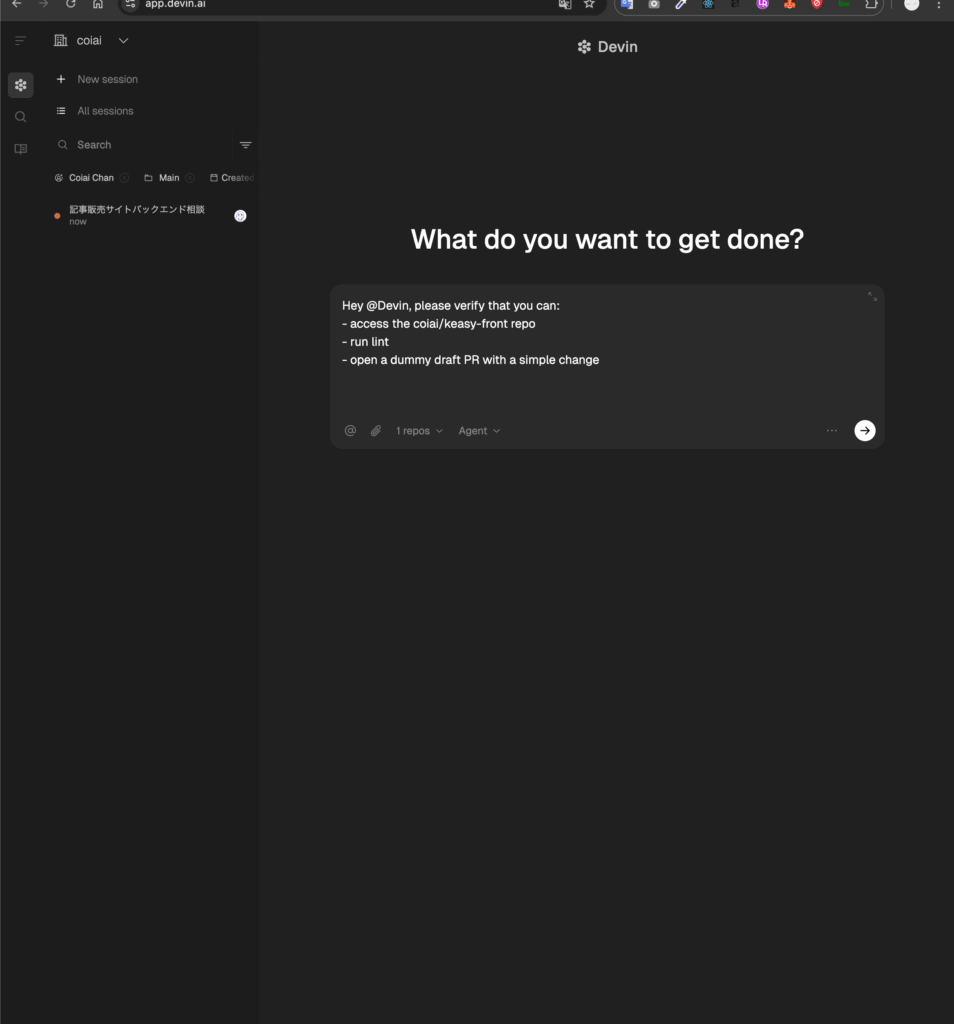This screenshot has width=954, height=1024.
Task: Open the Devin sessions icon in the left rail
Action: click(x=20, y=85)
